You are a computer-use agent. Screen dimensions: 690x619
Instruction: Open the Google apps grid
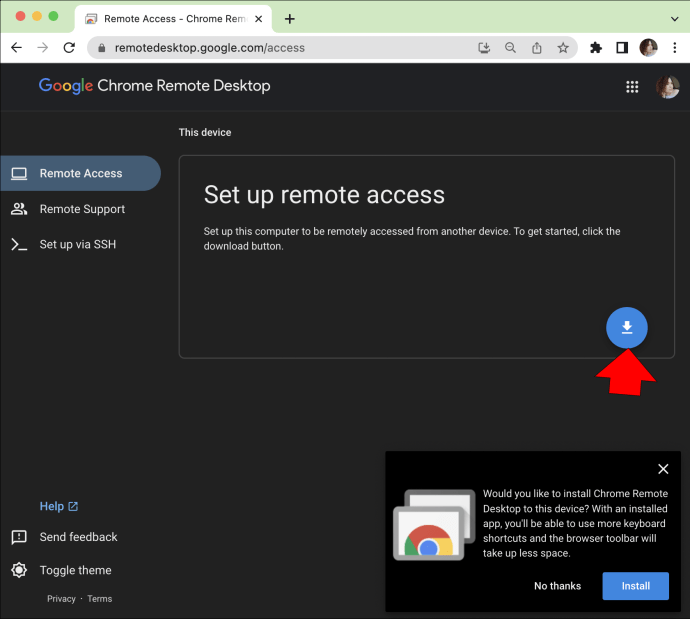(632, 87)
